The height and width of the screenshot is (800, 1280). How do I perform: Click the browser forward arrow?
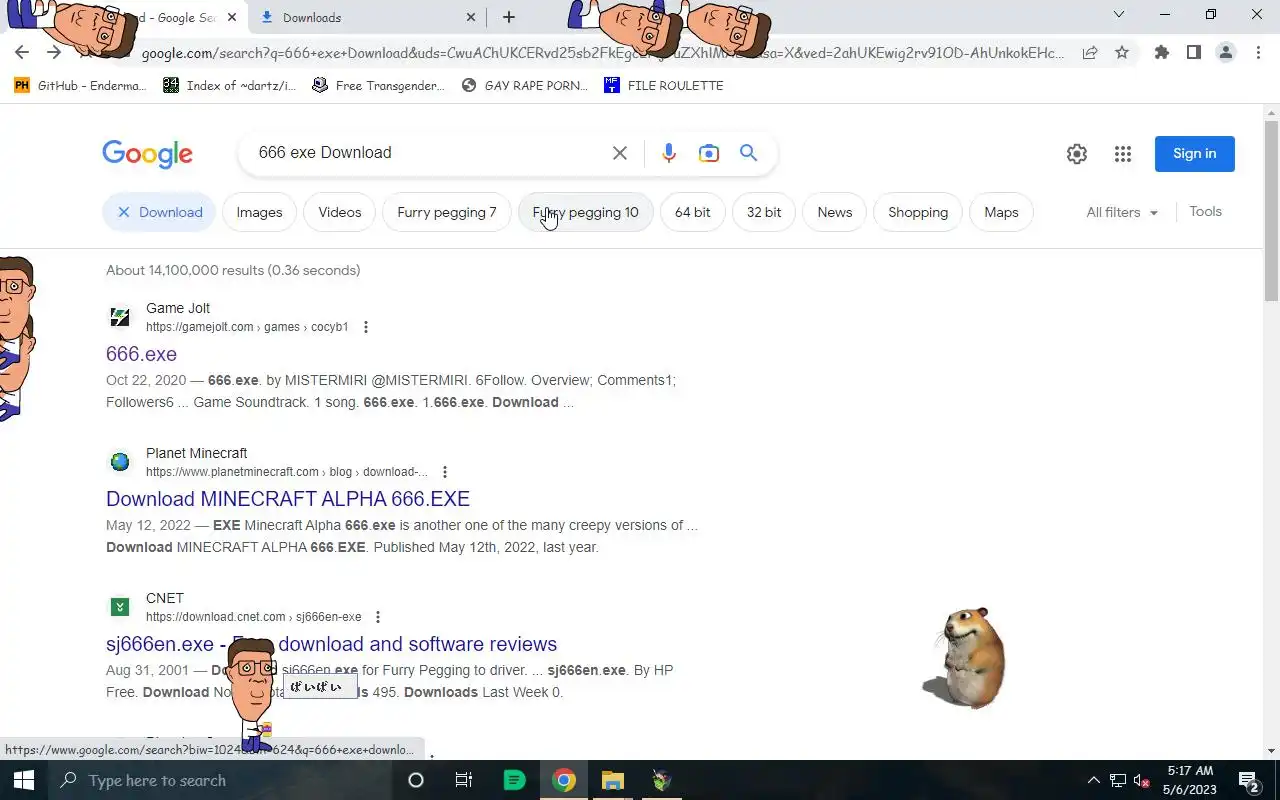tap(54, 53)
